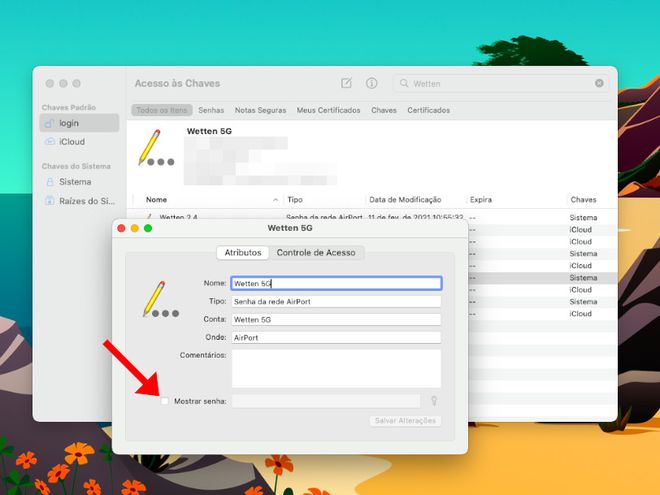
Task: Click the Tipo field with Senha da rede AirPort
Action: tap(336, 301)
